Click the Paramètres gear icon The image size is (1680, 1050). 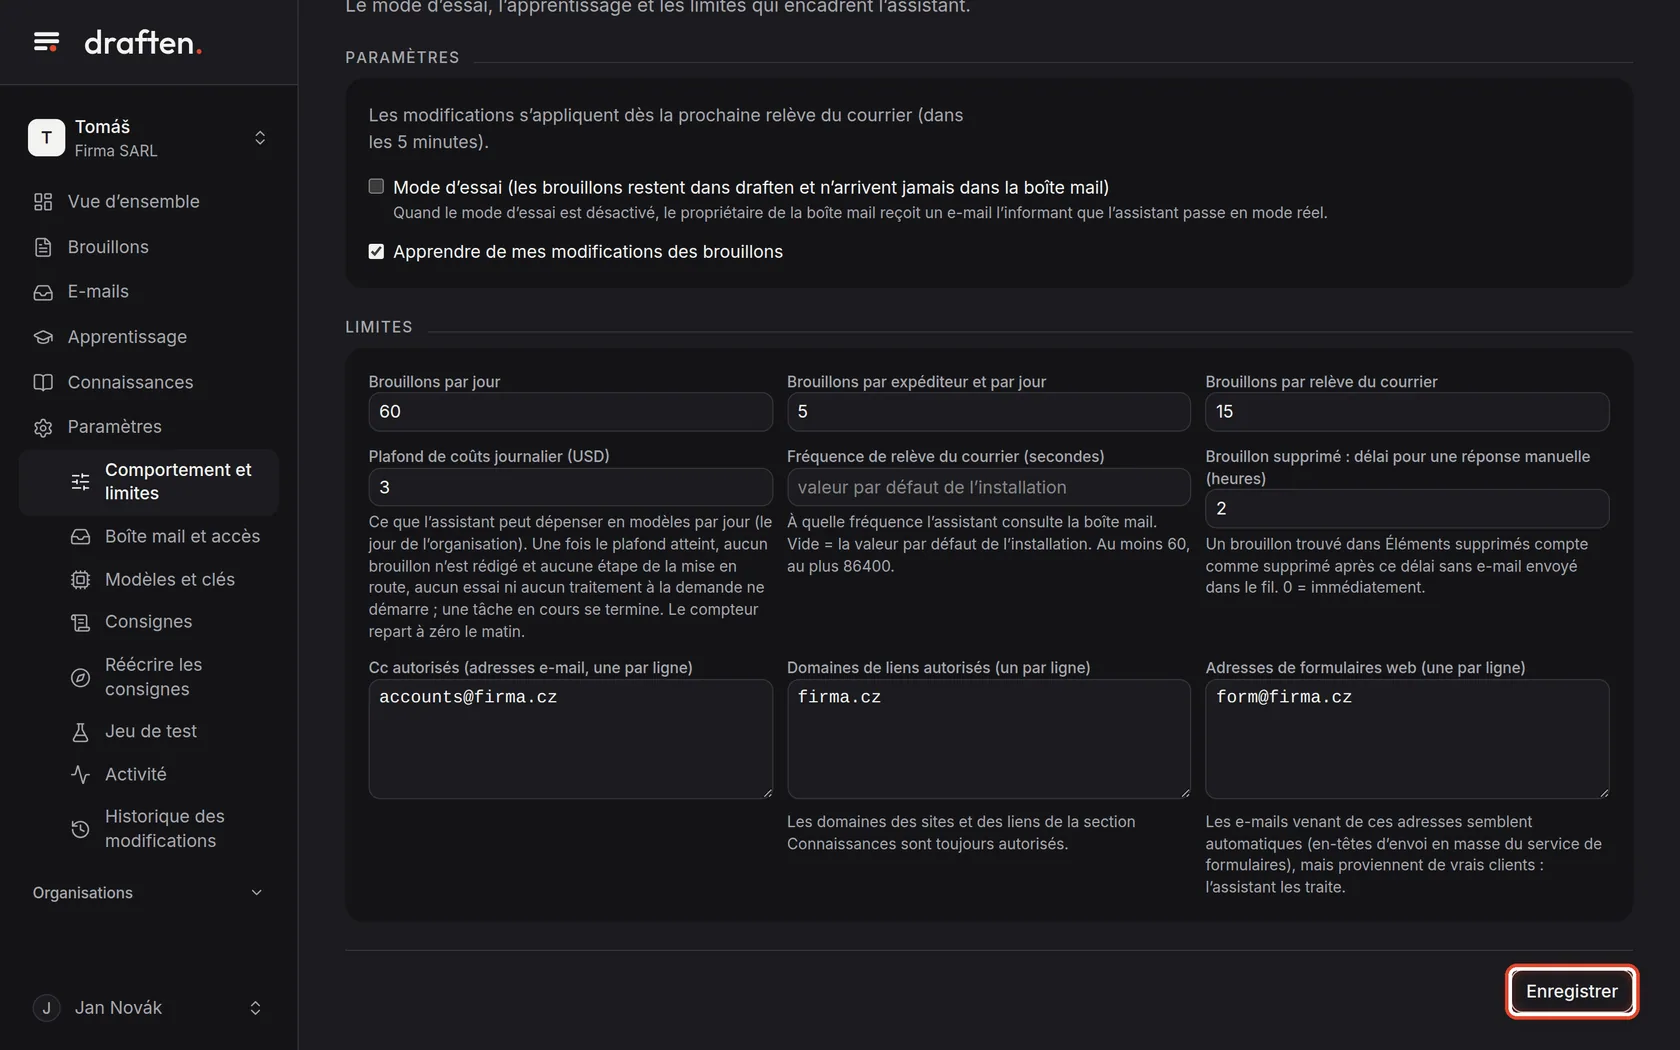pos(43,427)
